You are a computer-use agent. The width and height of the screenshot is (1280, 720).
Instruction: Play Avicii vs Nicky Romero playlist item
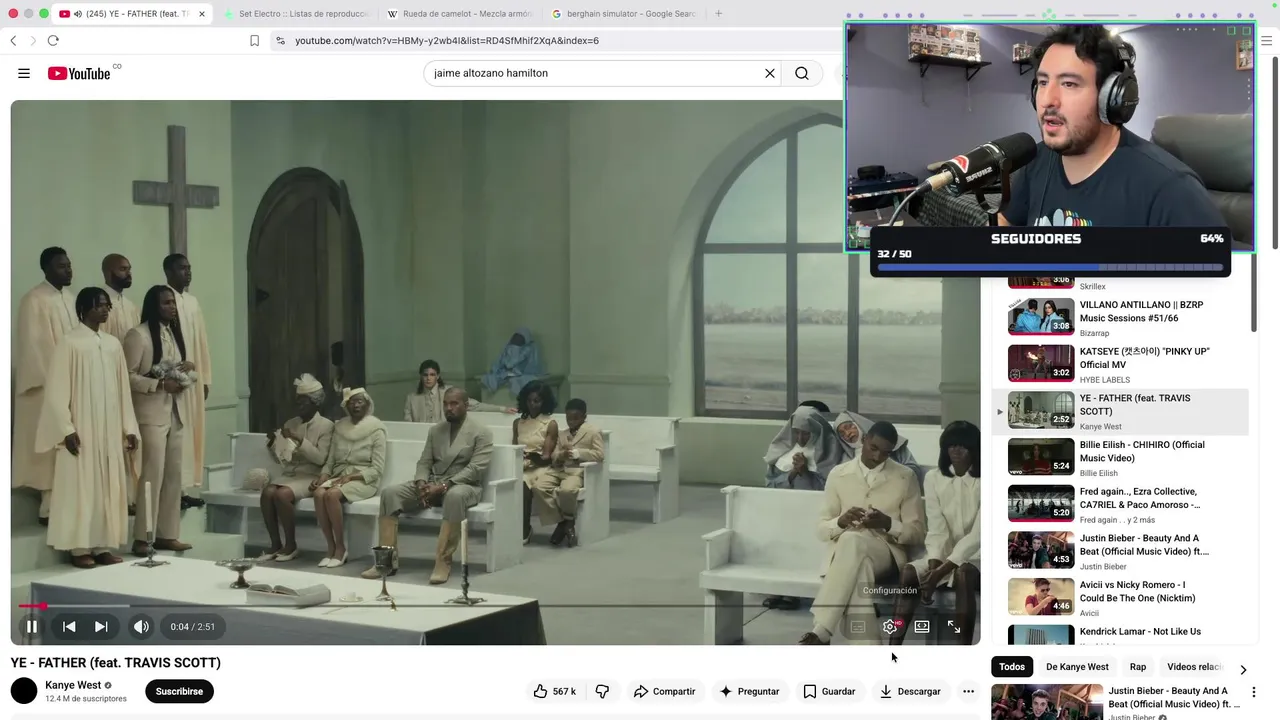(1120, 598)
